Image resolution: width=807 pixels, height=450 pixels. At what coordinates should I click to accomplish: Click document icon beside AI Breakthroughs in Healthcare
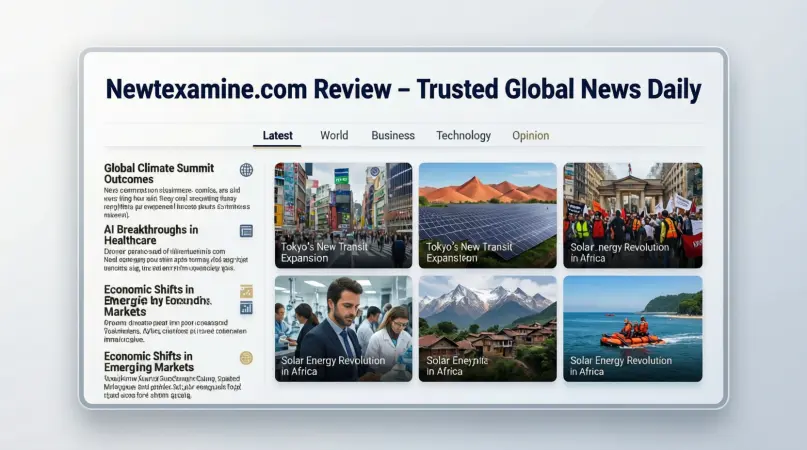point(246,231)
